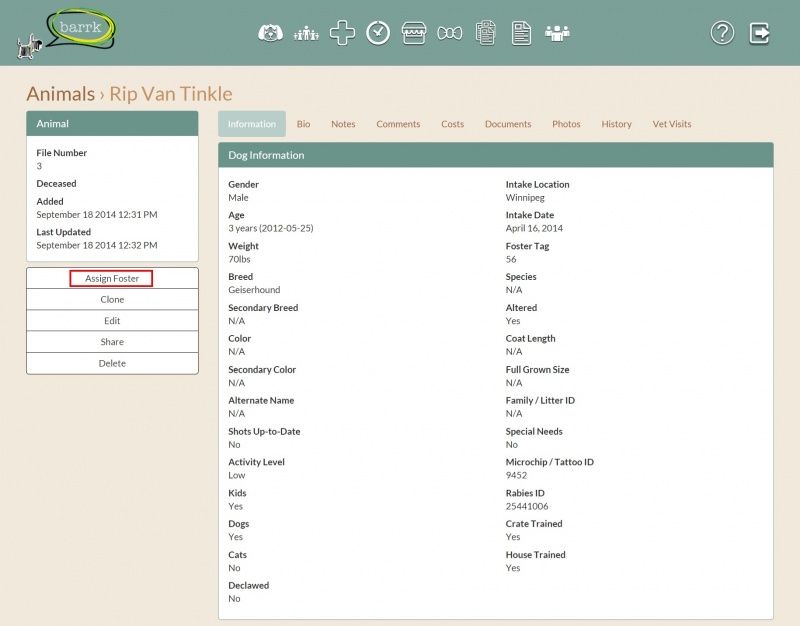Click the Declawed label
Image resolution: width=800 pixels, height=626 pixels.
point(248,585)
